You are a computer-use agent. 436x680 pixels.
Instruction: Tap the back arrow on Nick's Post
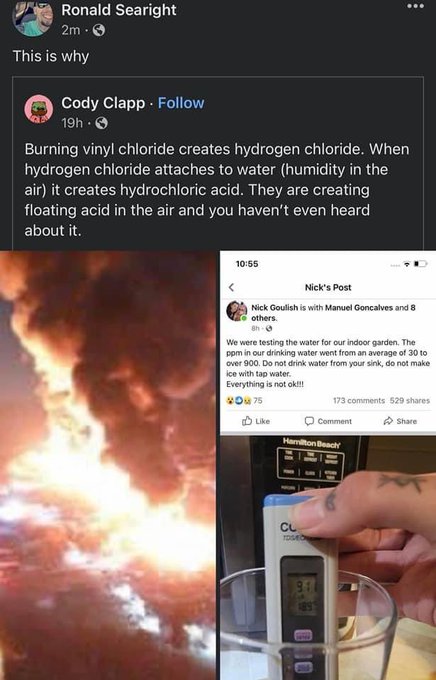[x=231, y=287]
